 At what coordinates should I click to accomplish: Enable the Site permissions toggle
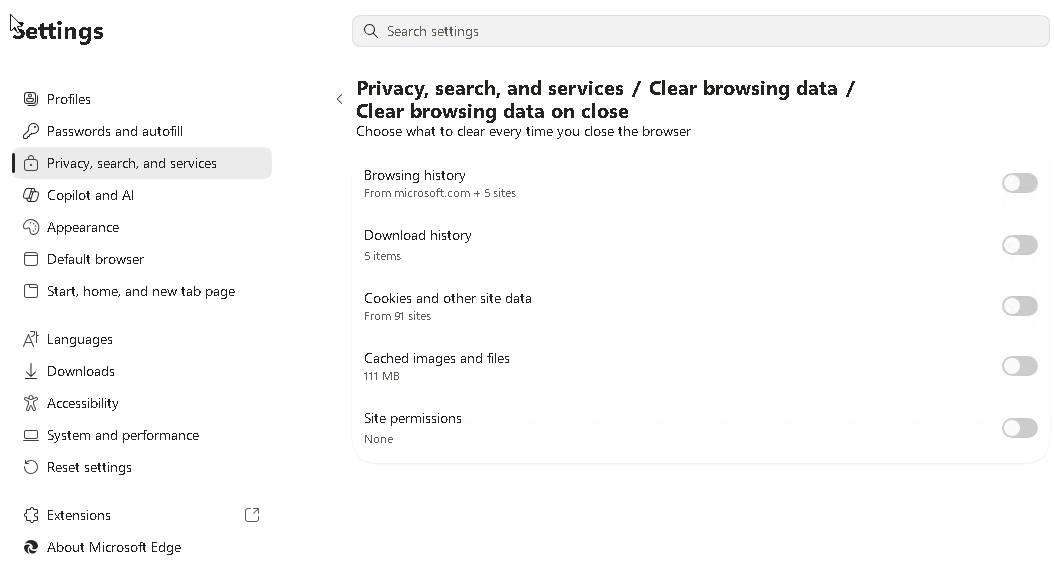[x=1020, y=428]
